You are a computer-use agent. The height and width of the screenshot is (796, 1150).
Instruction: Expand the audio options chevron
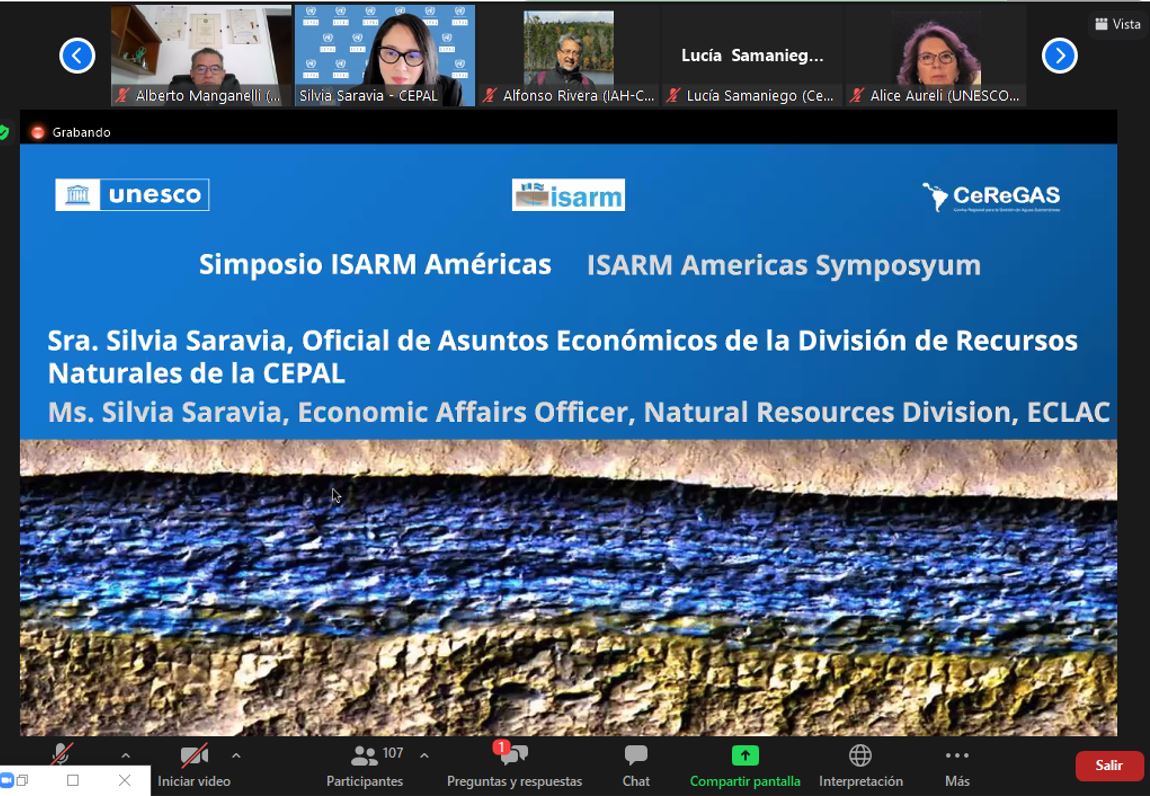click(125, 755)
